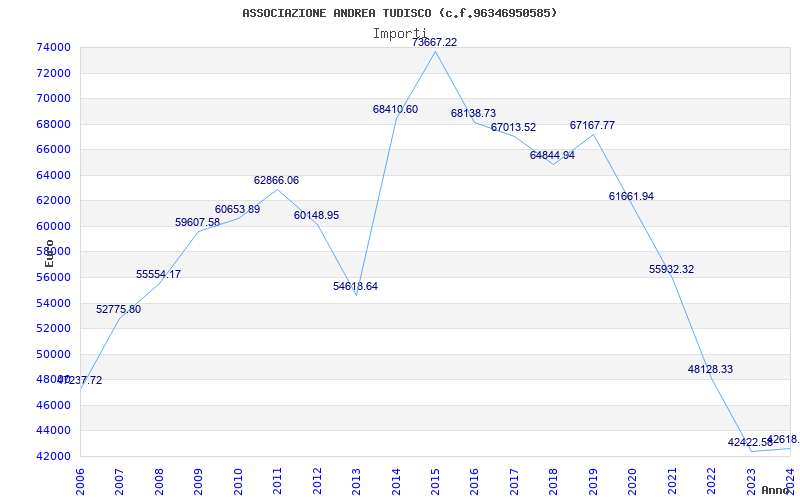This screenshot has width=800, height=500.
Task: Click the x-axis year 2017
Action: pos(514,481)
